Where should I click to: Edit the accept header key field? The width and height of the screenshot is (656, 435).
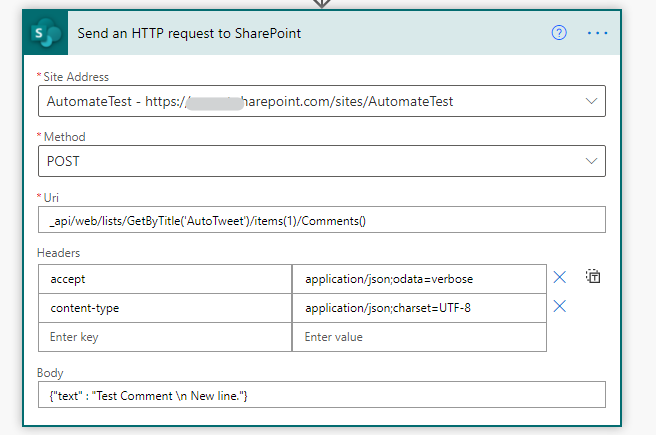pos(165,279)
